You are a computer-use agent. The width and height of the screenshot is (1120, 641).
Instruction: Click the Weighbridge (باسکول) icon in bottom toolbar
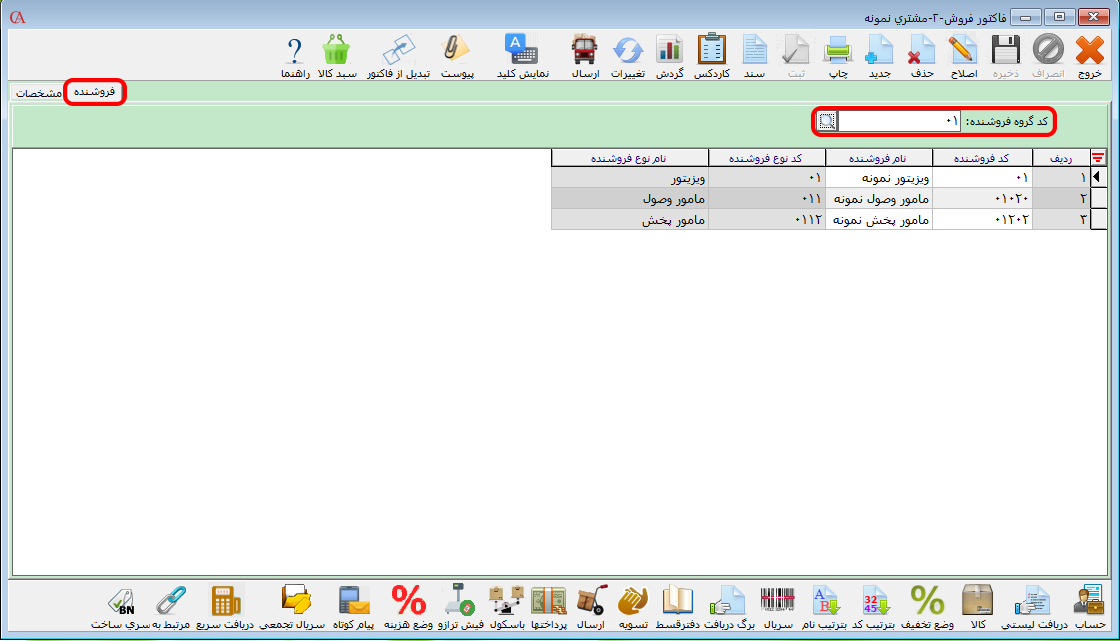pyautogui.click(x=507, y=606)
